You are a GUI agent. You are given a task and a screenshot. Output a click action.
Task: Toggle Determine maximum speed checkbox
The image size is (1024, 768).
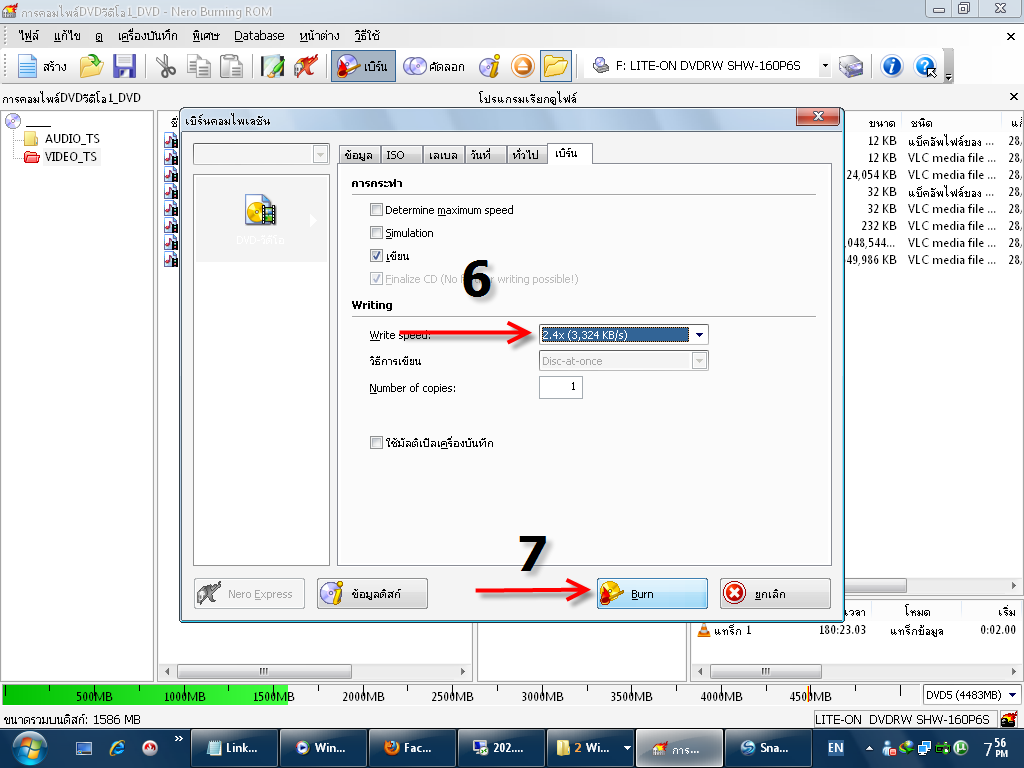[x=376, y=210]
